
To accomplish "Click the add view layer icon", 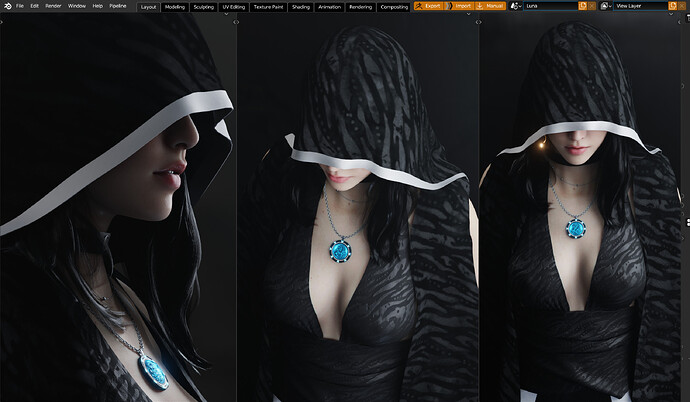I will click(672, 6).
